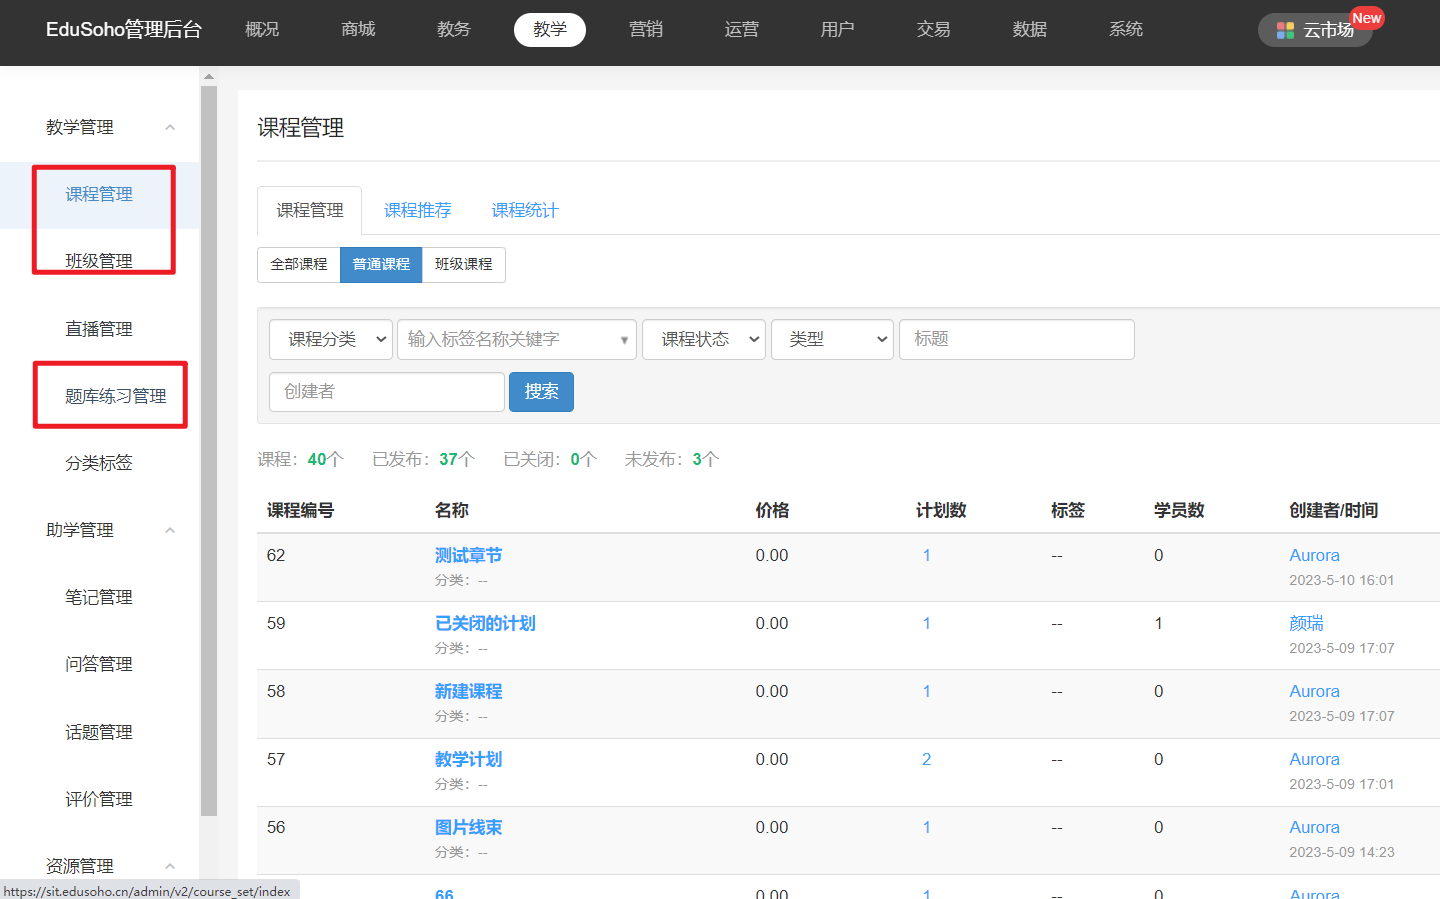Screen dimensions: 1440x899
Task: Switch to the 课程推荐 tab
Action: point(418,210)
